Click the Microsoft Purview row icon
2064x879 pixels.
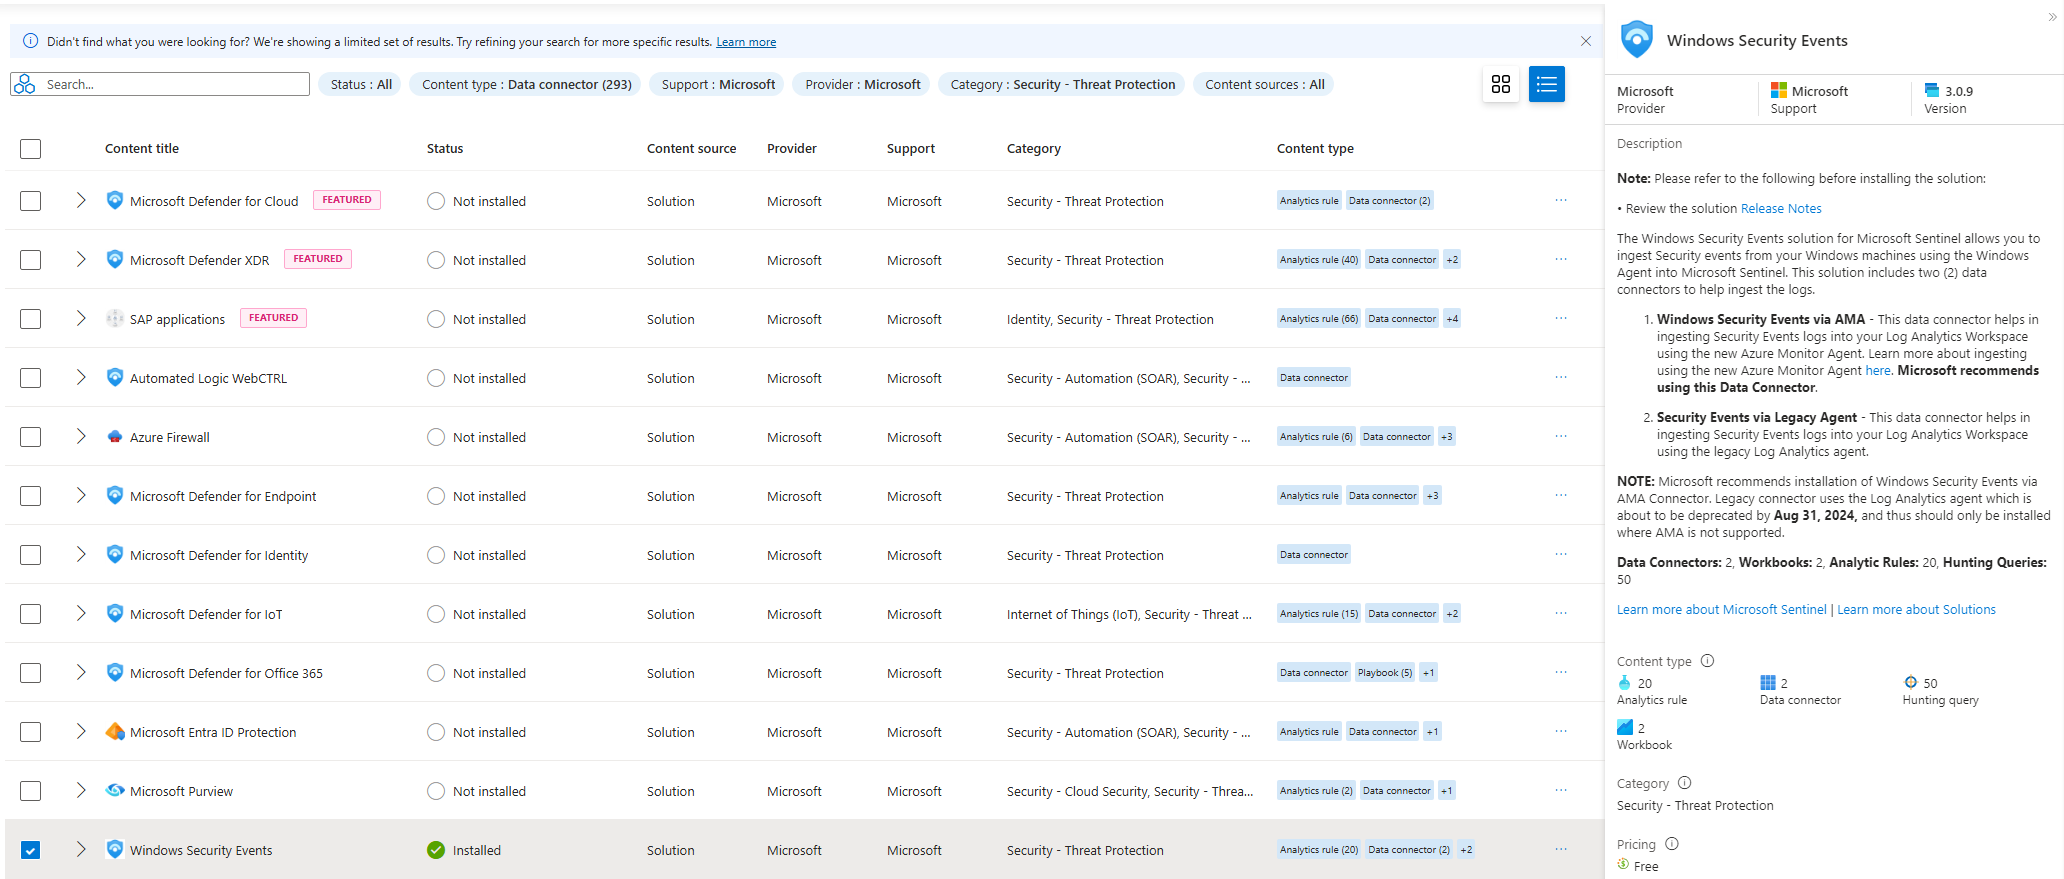[x=115, y=791]
